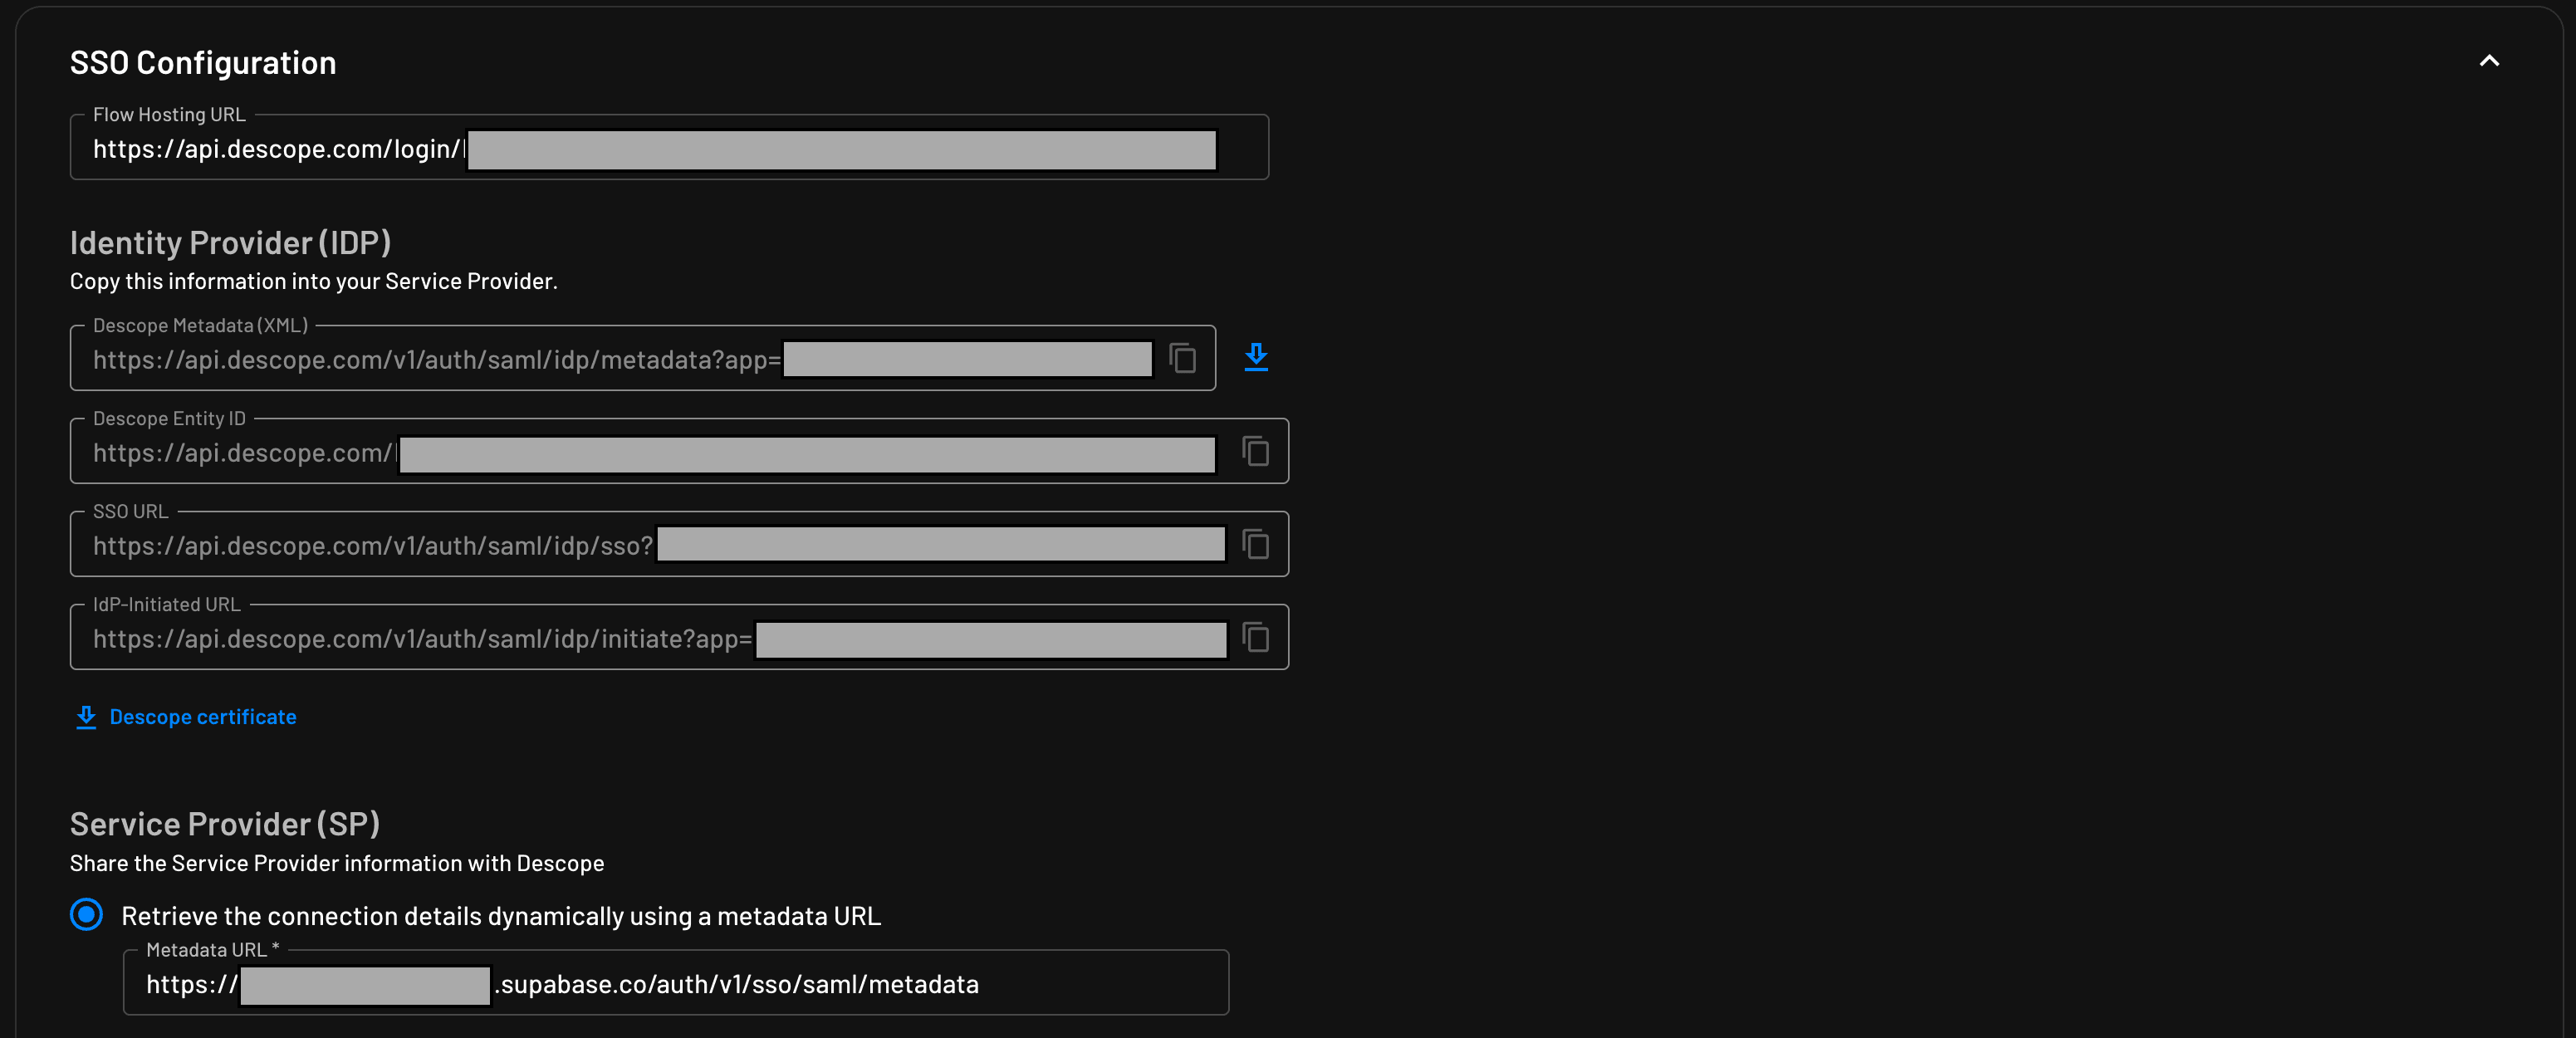Open the Descope certificate link
2576x1038 pixels.
pyautogui.click(x=203, y=717)
